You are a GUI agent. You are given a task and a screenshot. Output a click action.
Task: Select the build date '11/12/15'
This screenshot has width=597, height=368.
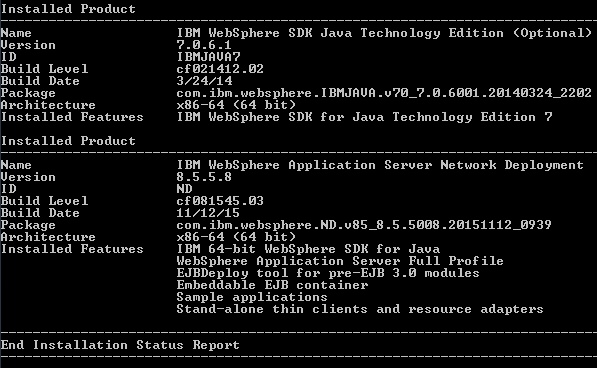[x=208, y=213]
